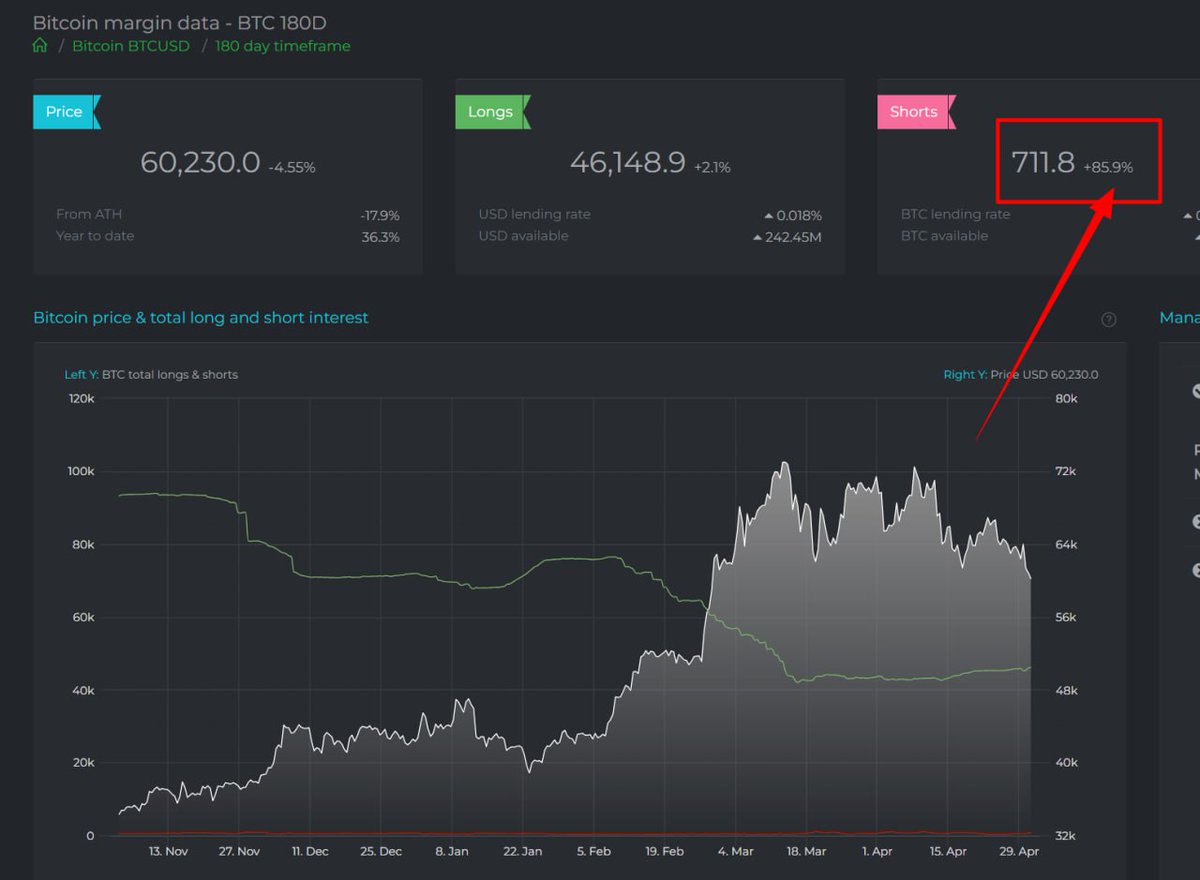Click the Year to date label
Viewport: 1200px width, 880px height.
click(x=95, y=236)
